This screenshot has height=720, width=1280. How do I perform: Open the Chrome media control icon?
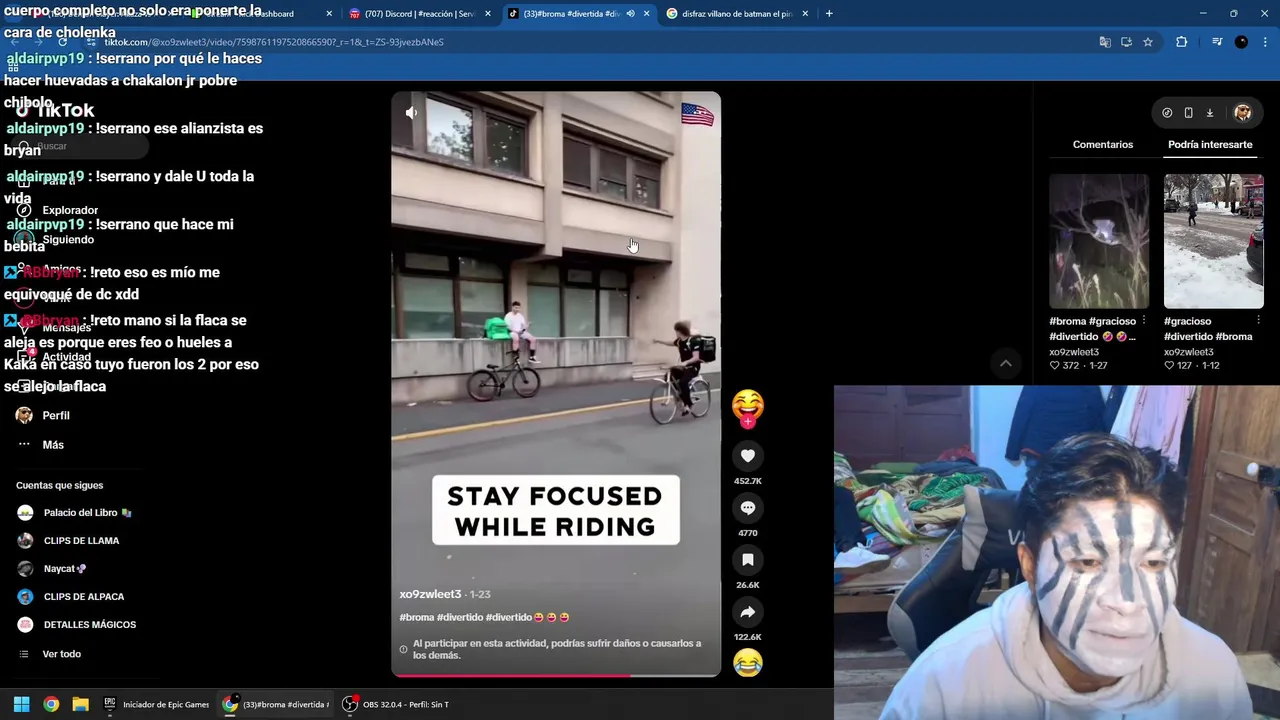coord(1217,42)
